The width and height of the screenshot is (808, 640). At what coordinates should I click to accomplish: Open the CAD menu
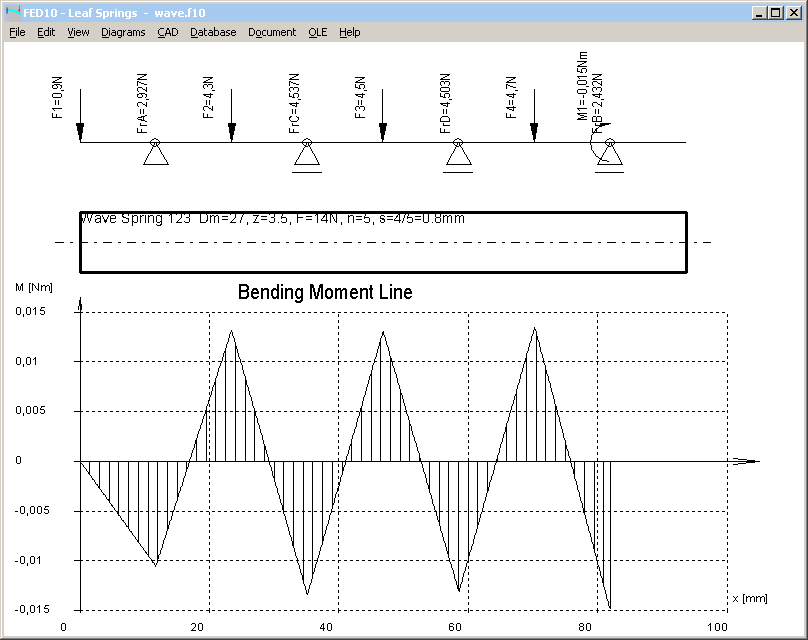point(167,32)
